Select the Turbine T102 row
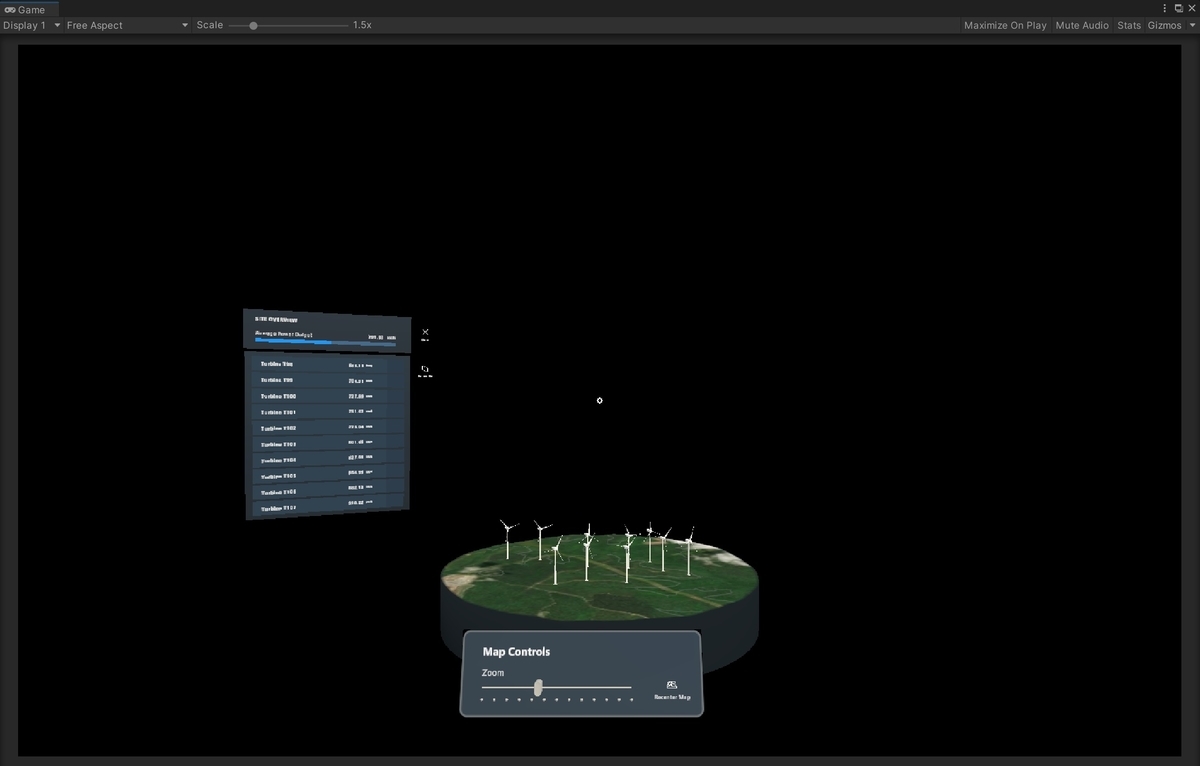The height and width of the screenshot is (766, 1200). click(x=327, y=428)
